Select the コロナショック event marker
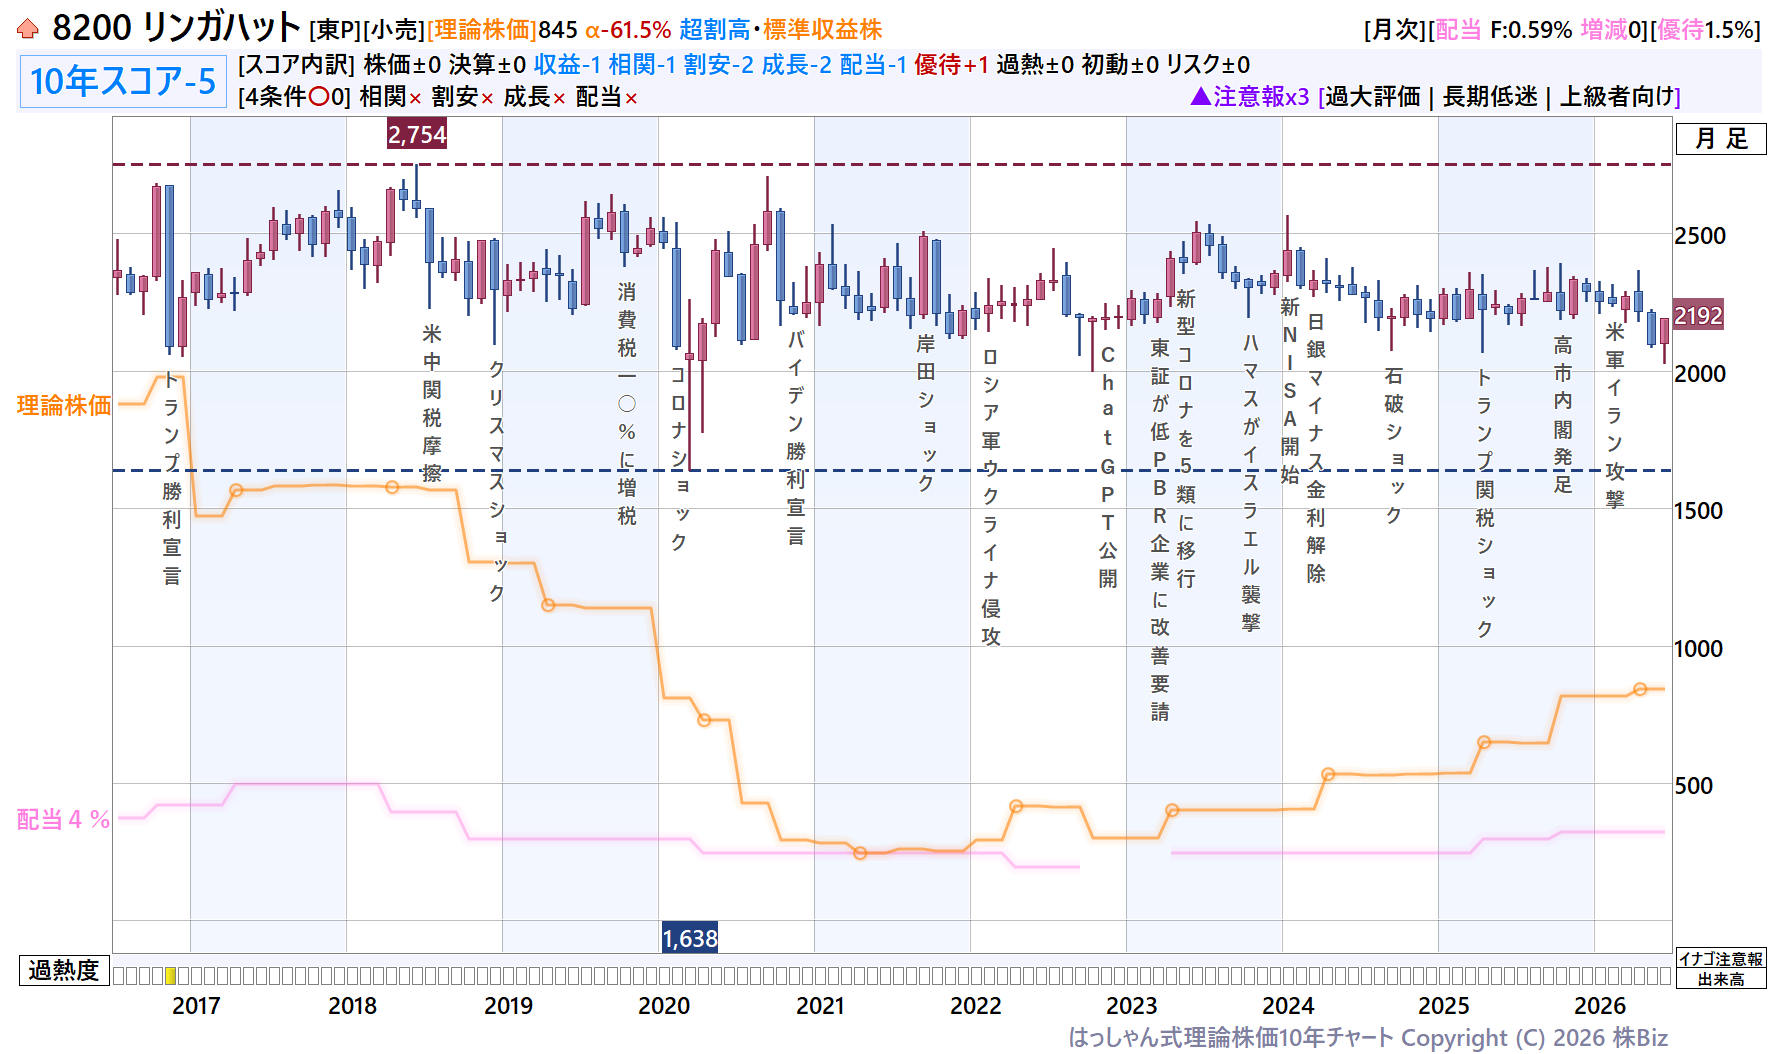This screenshot has height=1054, width=1780. point(679,458)
